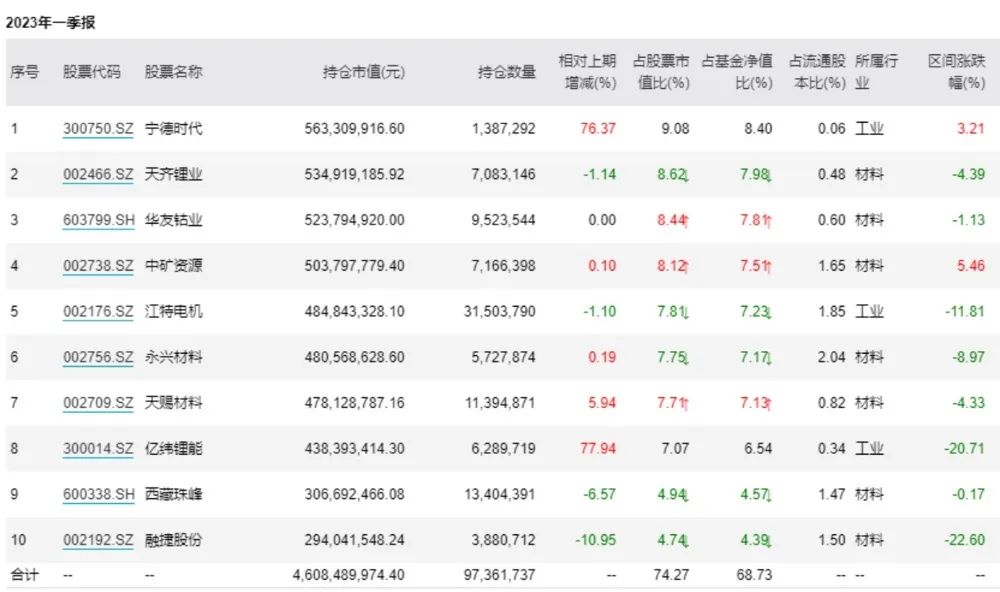
Task: Click the 2.04 float share ratio for 永兴材料
Action: click(832, 357)
